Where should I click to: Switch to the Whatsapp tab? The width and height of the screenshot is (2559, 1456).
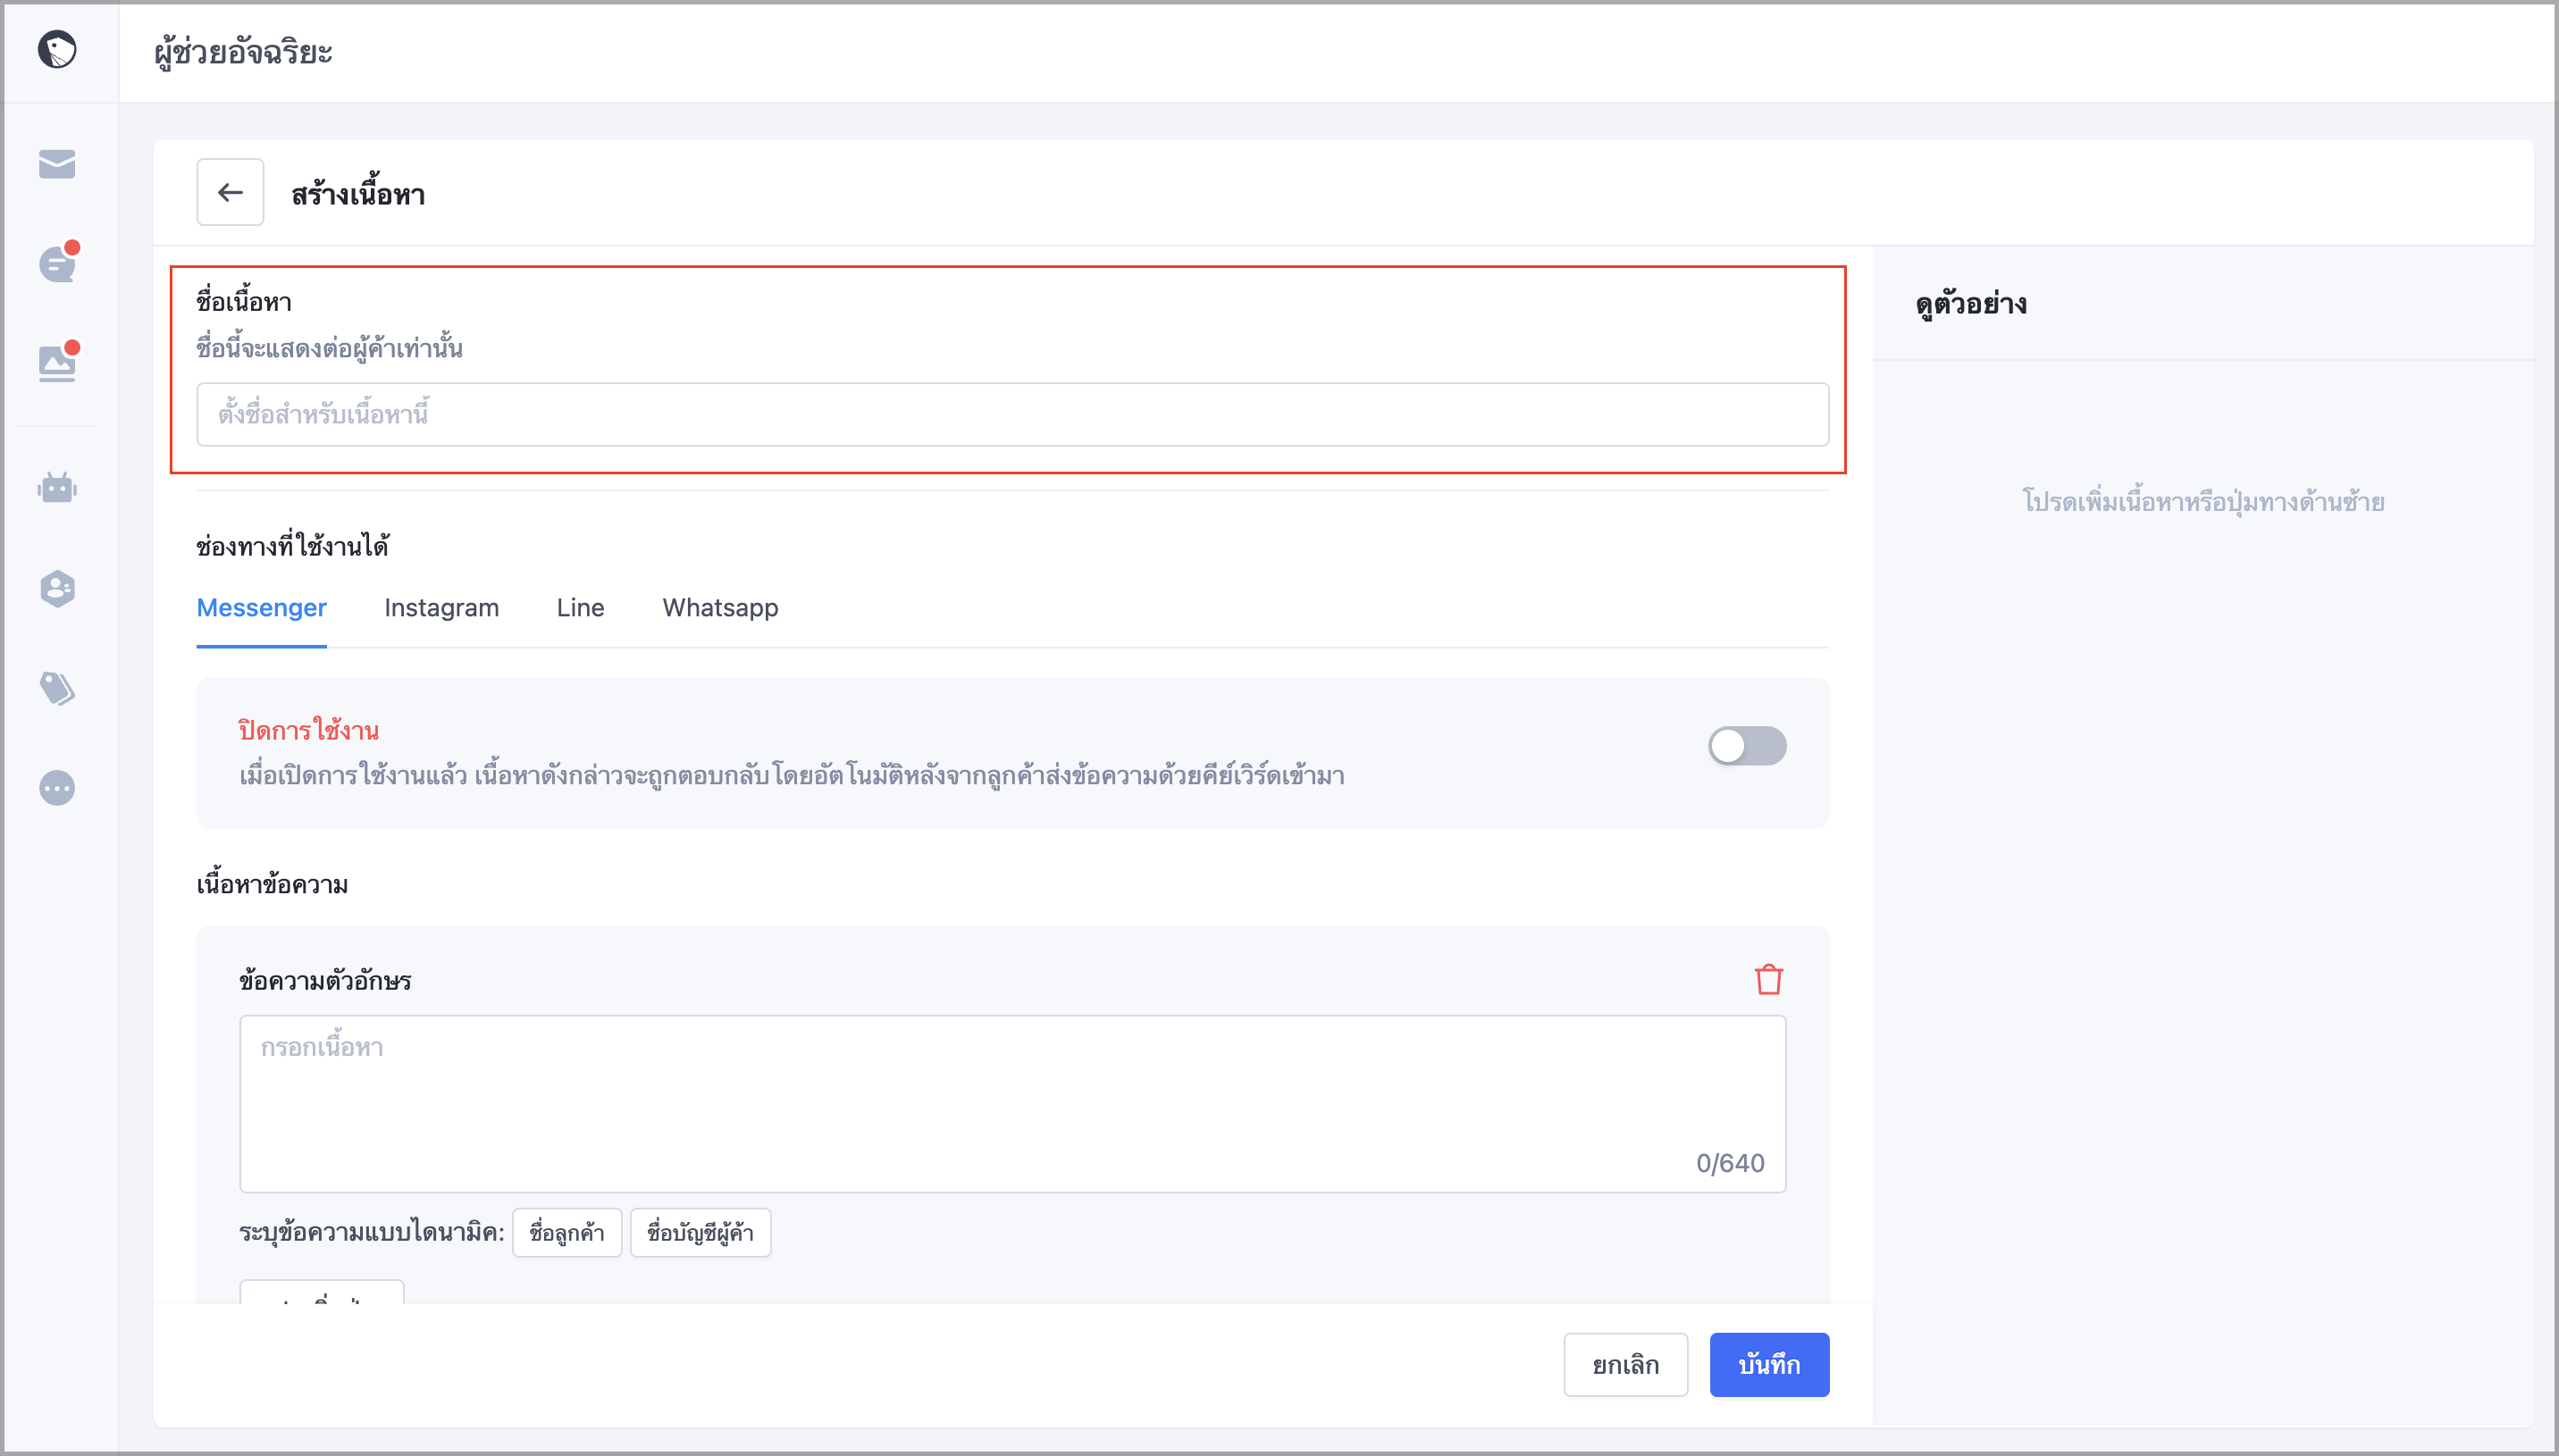(x=720, y=608)
